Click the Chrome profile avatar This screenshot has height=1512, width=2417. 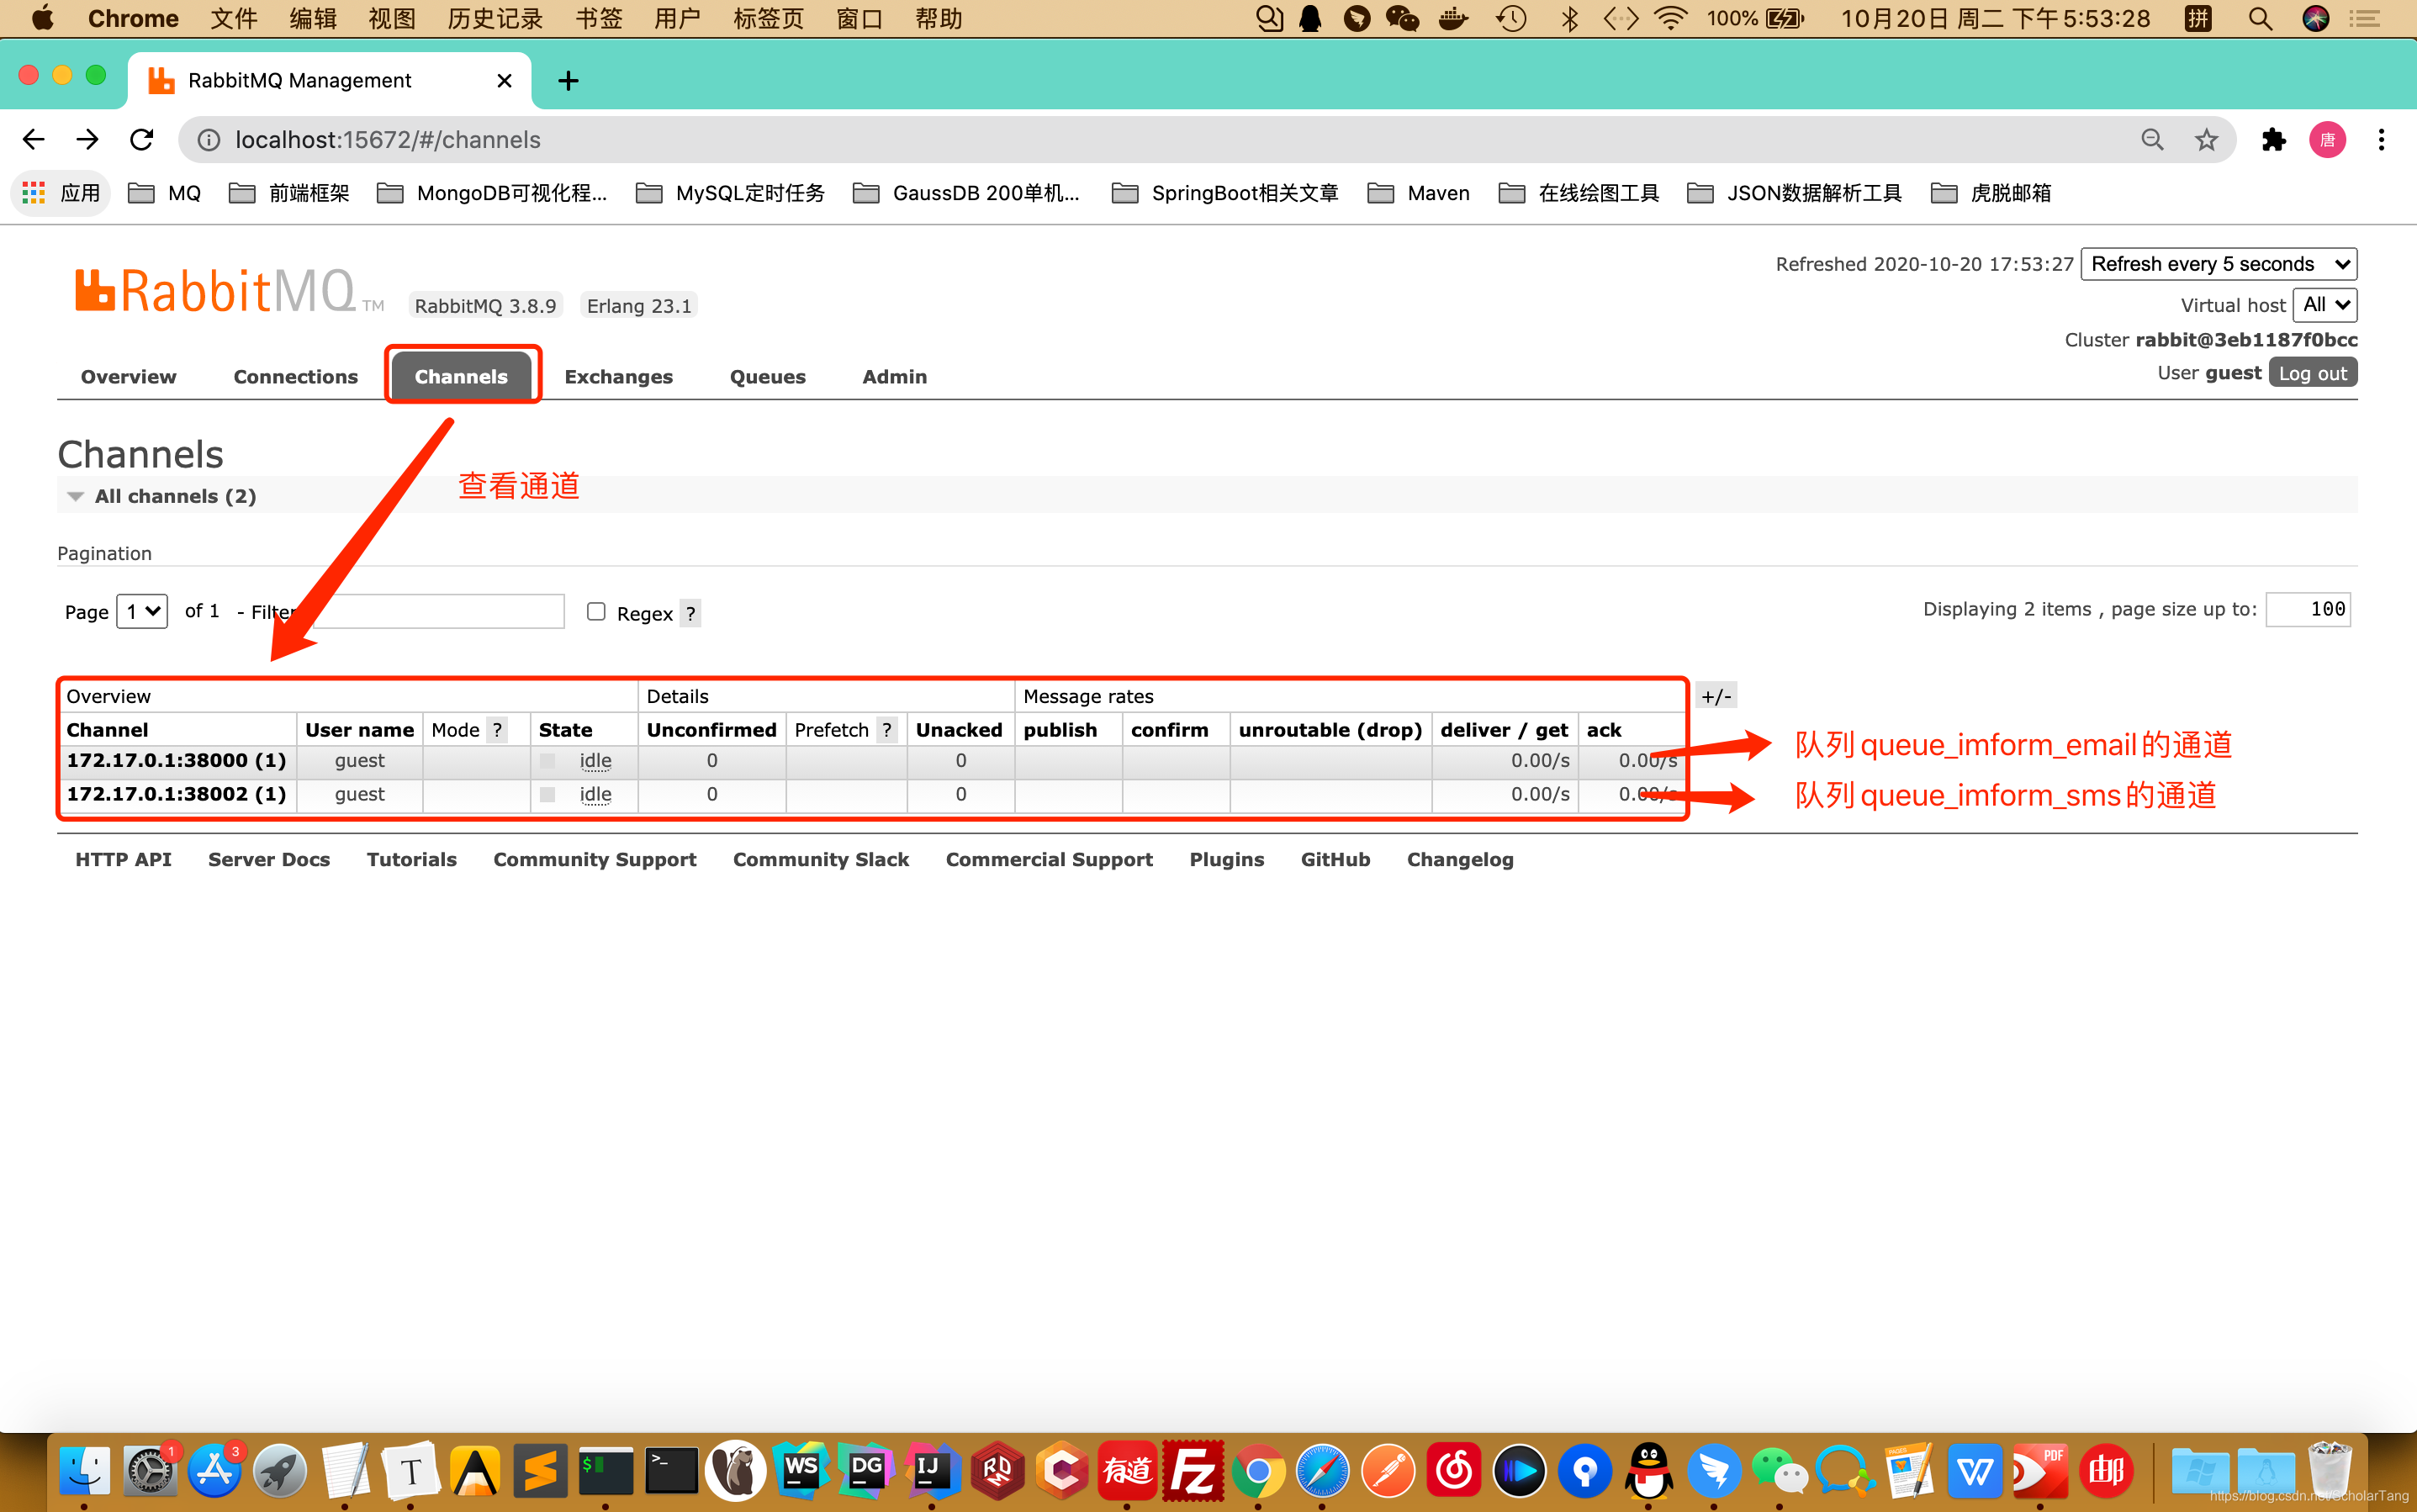2327,140
